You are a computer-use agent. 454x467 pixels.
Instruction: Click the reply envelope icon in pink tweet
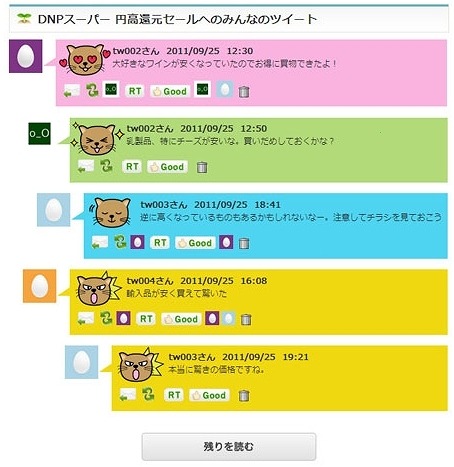(x=72, y=91)
